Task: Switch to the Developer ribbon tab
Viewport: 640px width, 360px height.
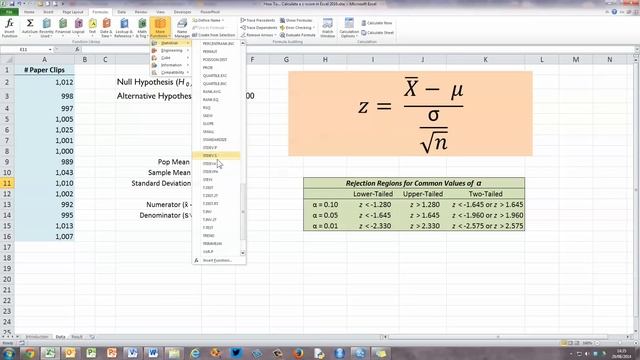Action: (x=182, y=12)
